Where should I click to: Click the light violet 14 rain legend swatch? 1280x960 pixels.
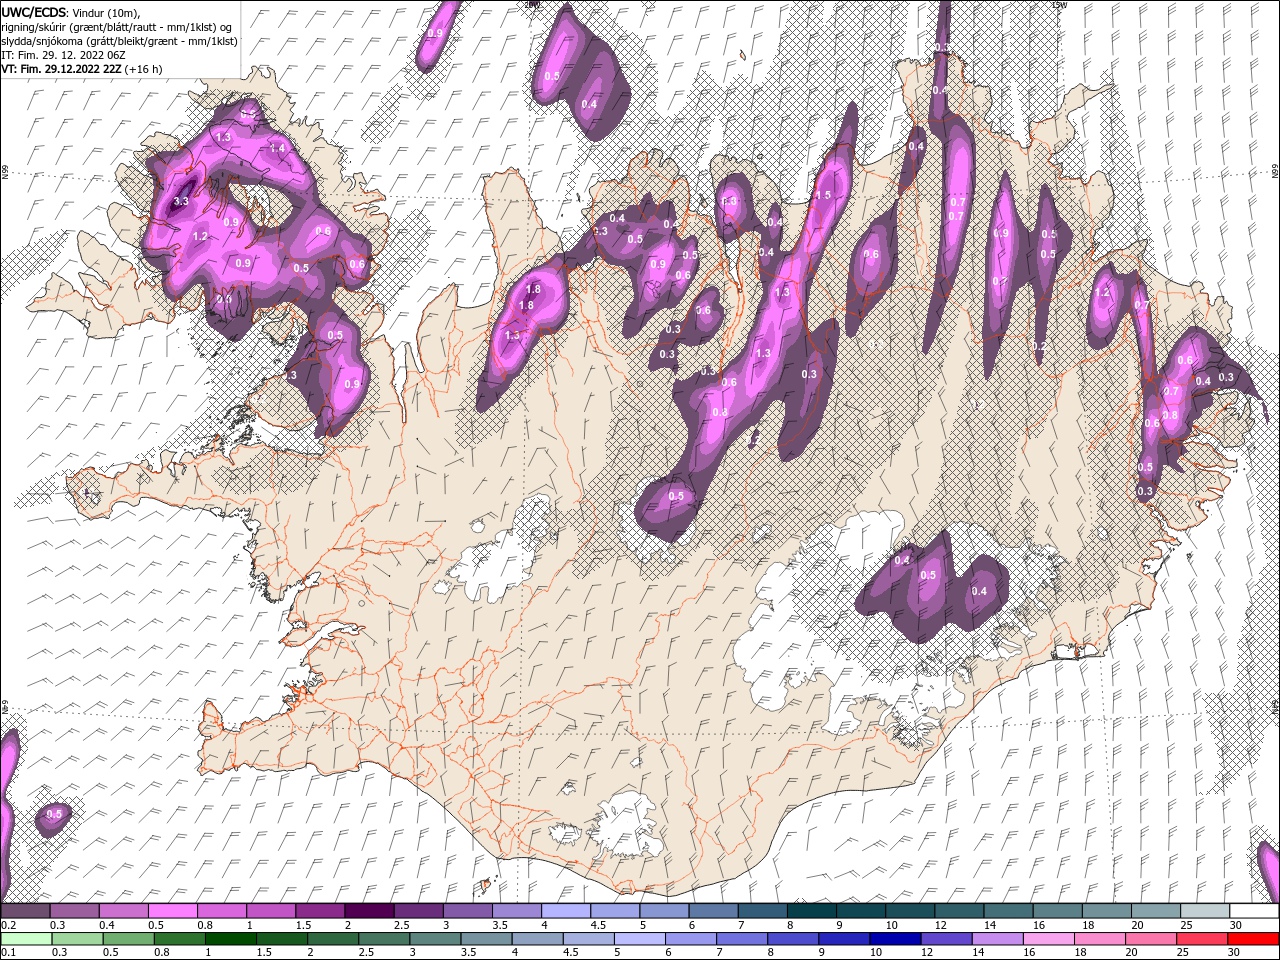(x=997, y=939)
